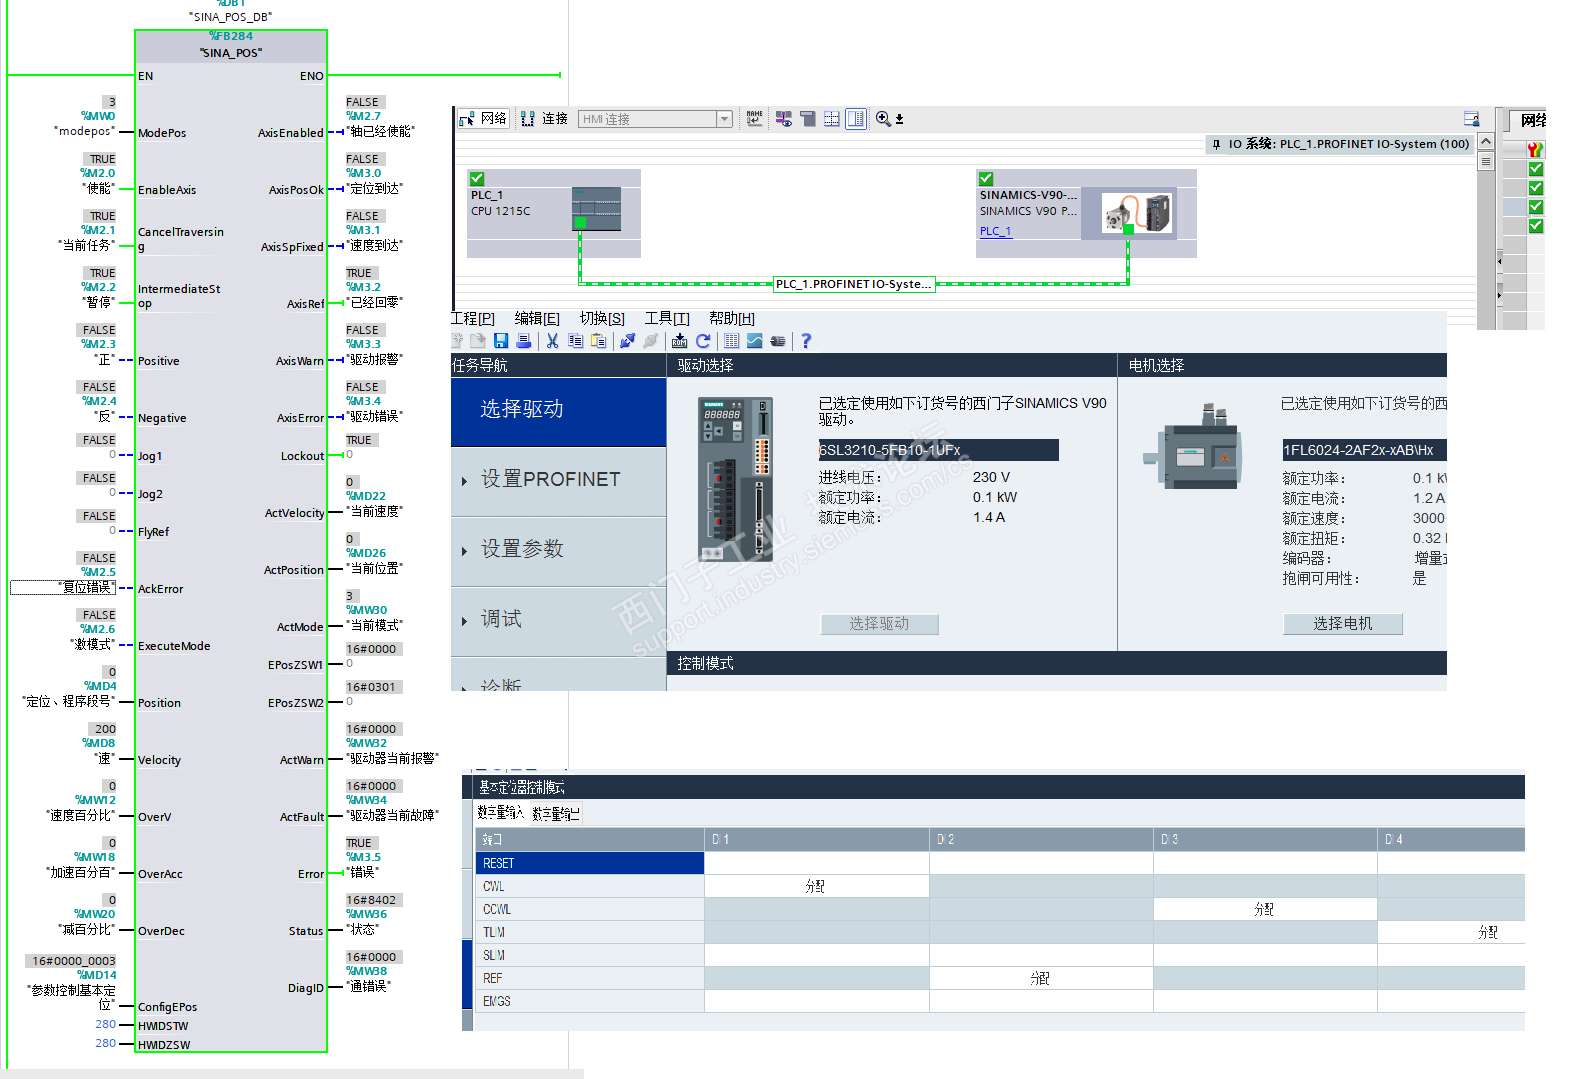Open the zoom options arrow beside magnifier
1584x1079 pixels.
tap(899, 120)
